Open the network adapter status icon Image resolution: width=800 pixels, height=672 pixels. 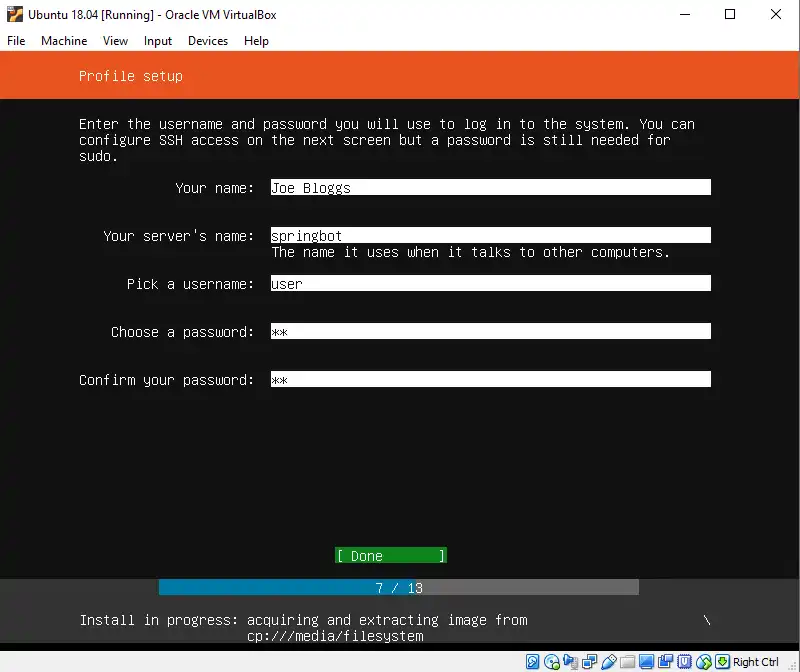click(x=590, y=662)
